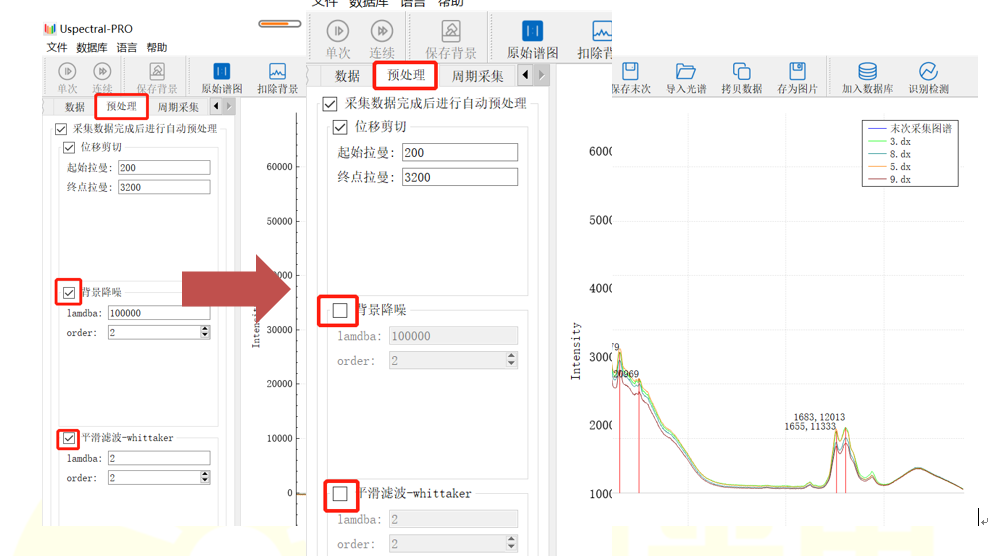The width and height of the screenshot is (992, 556).
Task: Click the 终点拉曼 field showing 3200, left window
Action: pyautogui.click(x=163, y=187)
